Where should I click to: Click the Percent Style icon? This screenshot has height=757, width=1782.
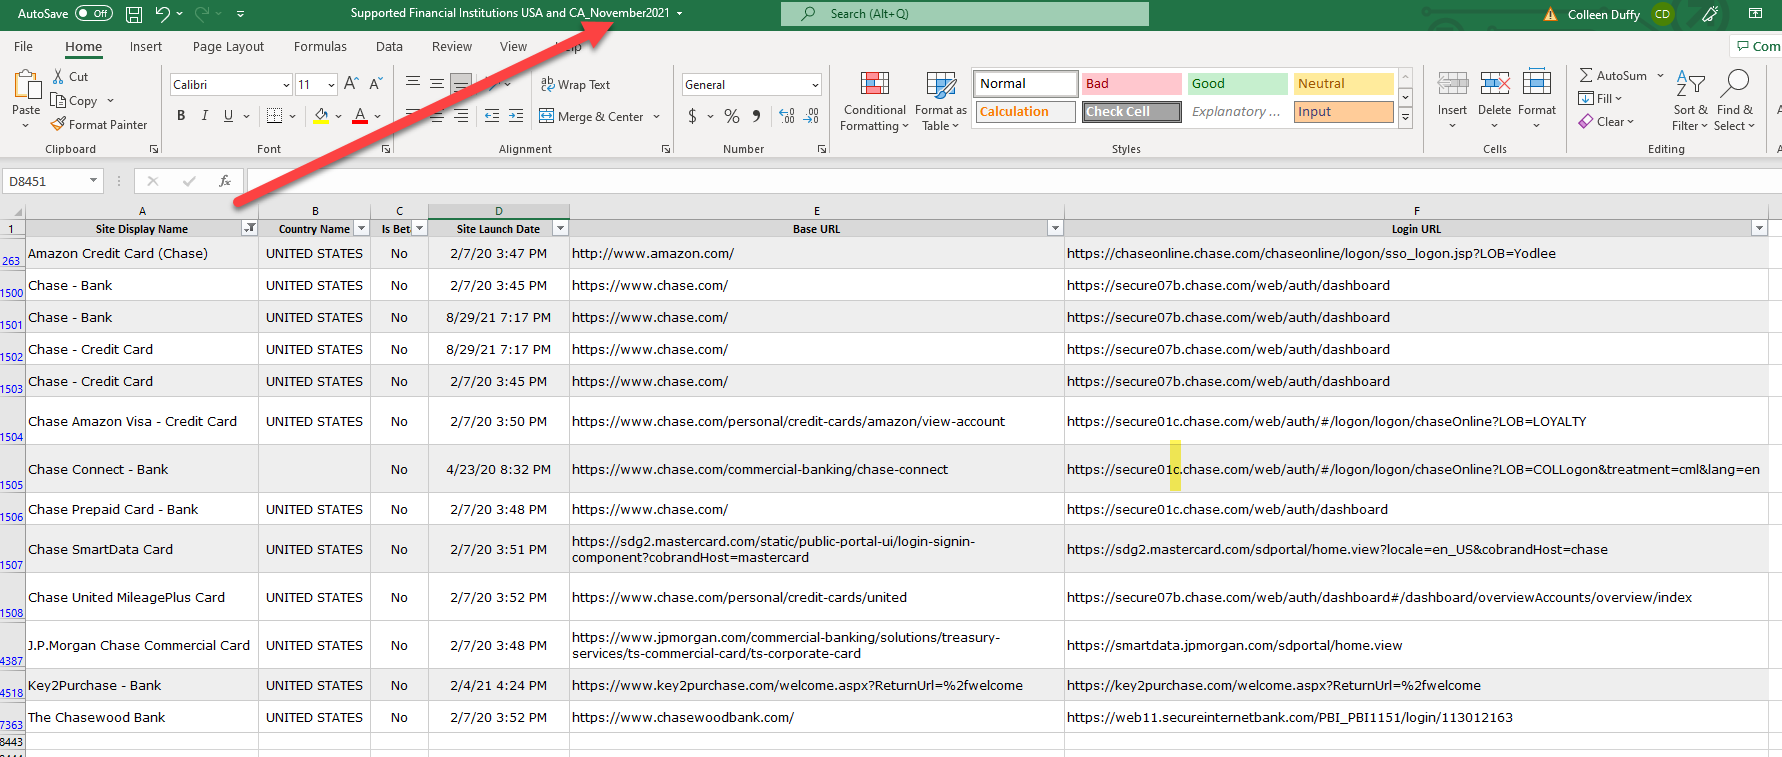[x=732, y=116]
